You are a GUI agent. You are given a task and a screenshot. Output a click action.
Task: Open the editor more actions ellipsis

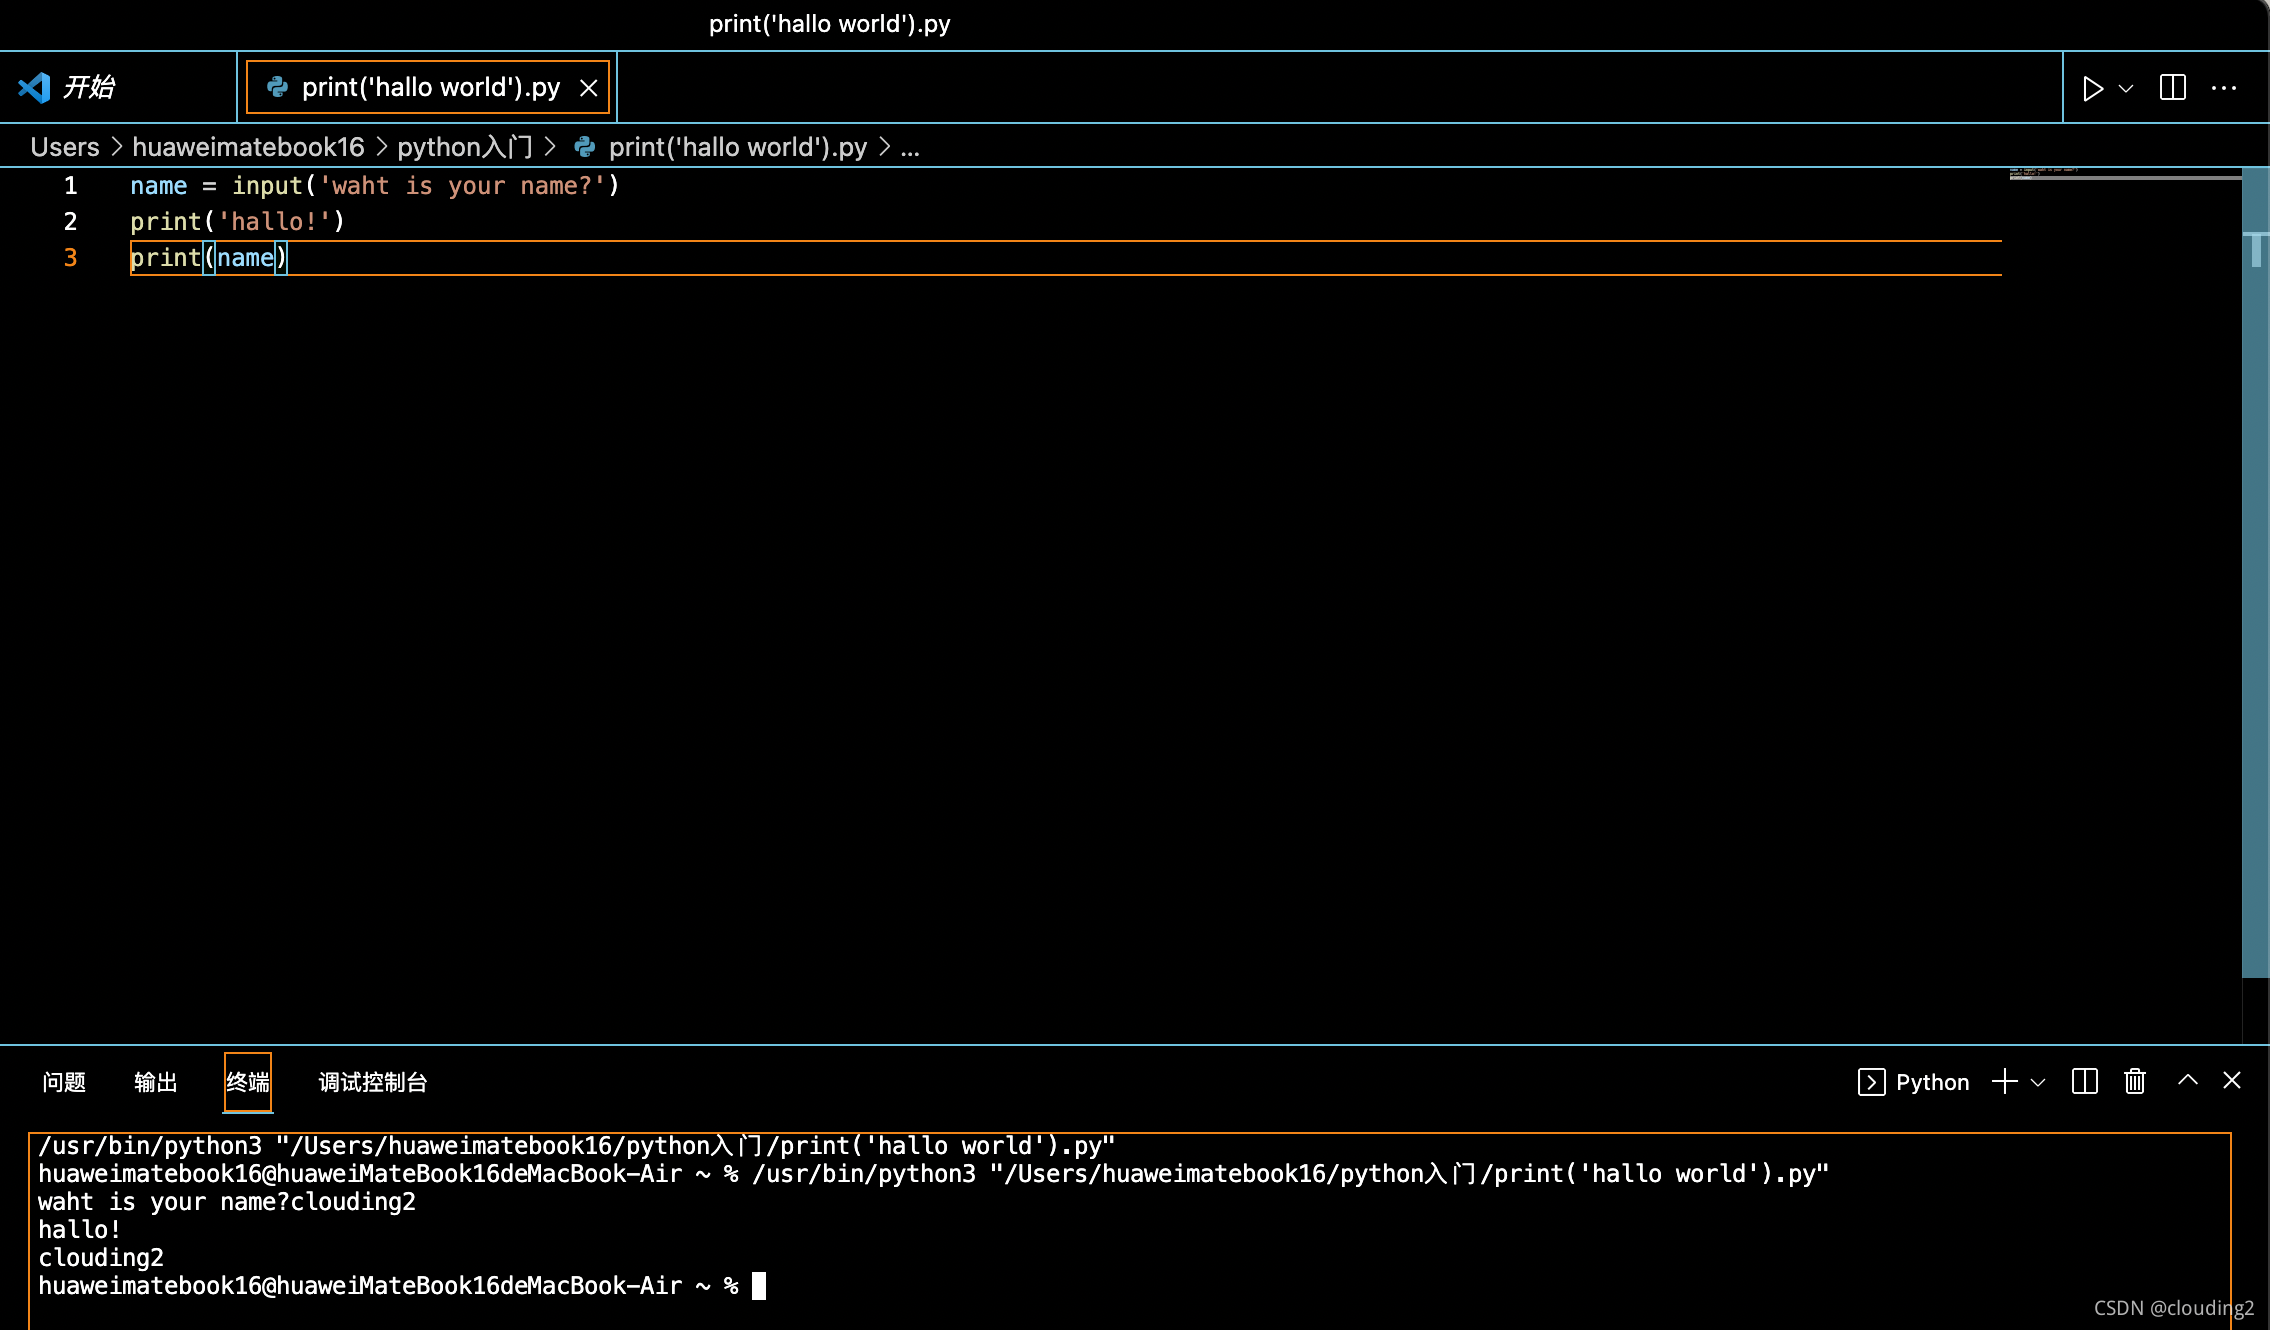click(2224, 88)
